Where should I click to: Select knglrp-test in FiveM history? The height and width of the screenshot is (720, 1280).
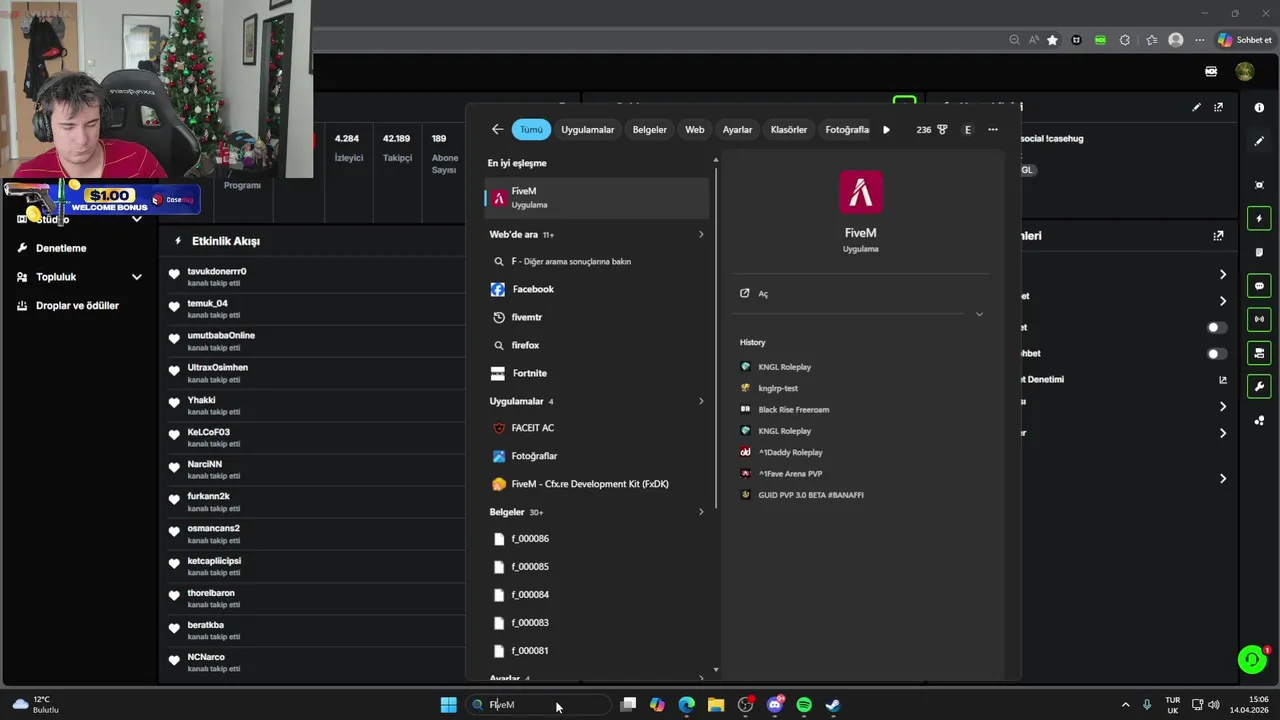tap(778, 388)
